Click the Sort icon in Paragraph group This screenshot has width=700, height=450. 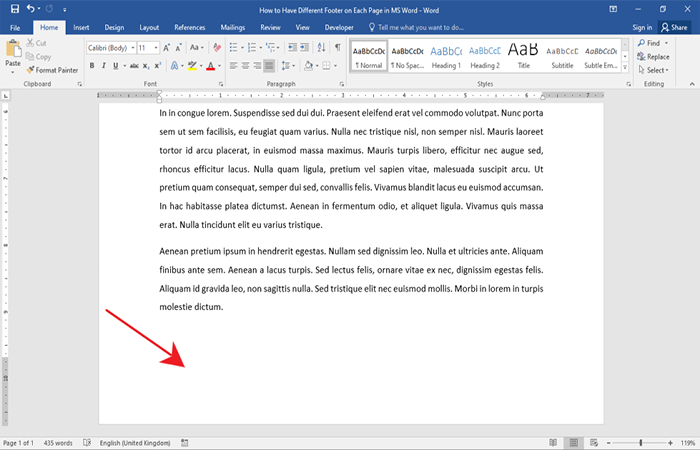[x=320, y=47]
